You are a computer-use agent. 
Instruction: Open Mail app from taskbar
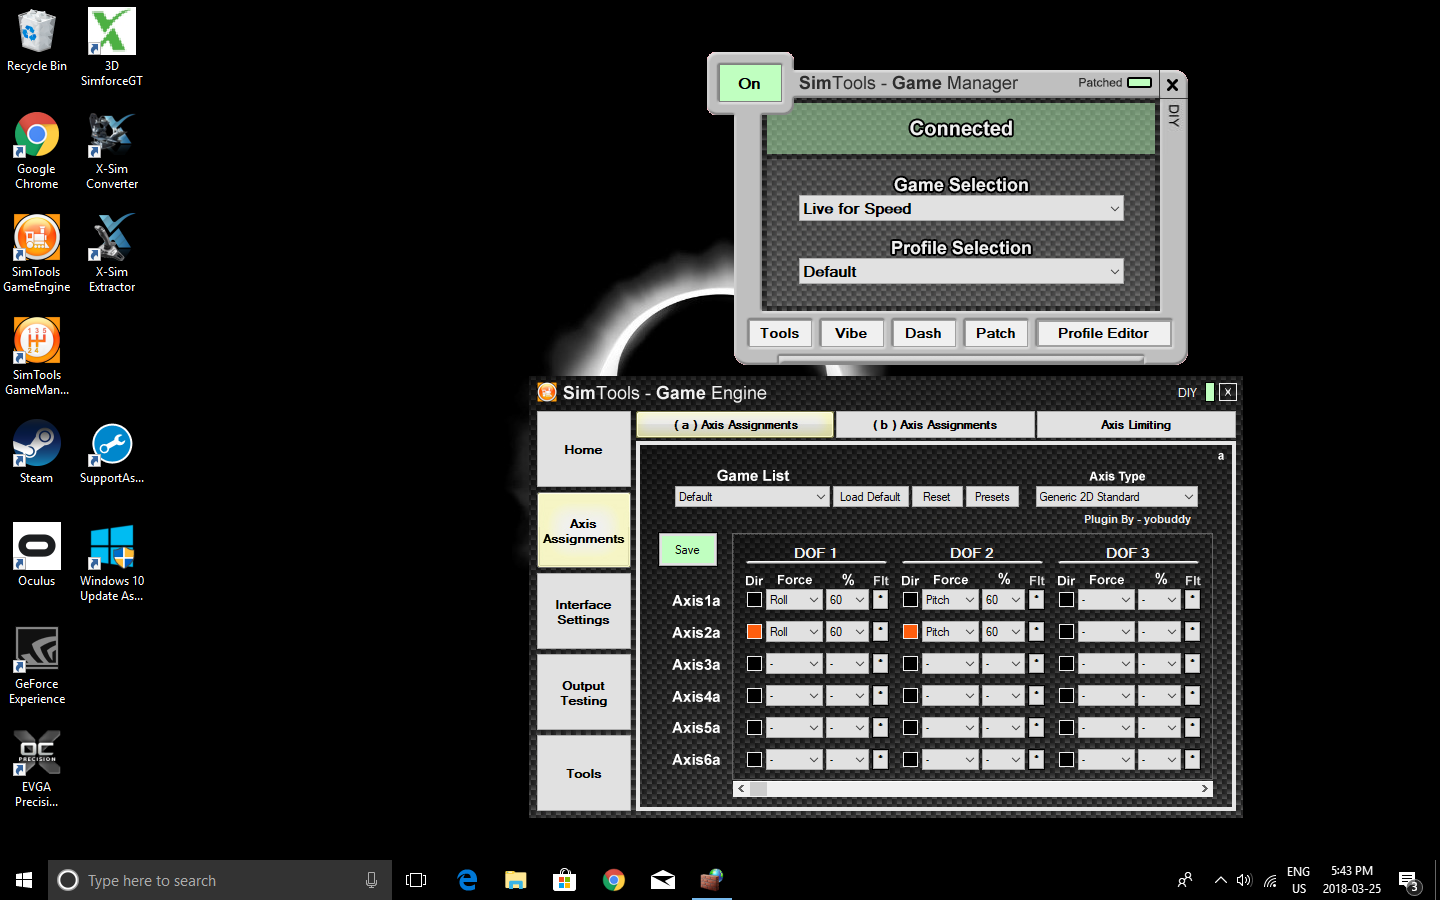663,880
